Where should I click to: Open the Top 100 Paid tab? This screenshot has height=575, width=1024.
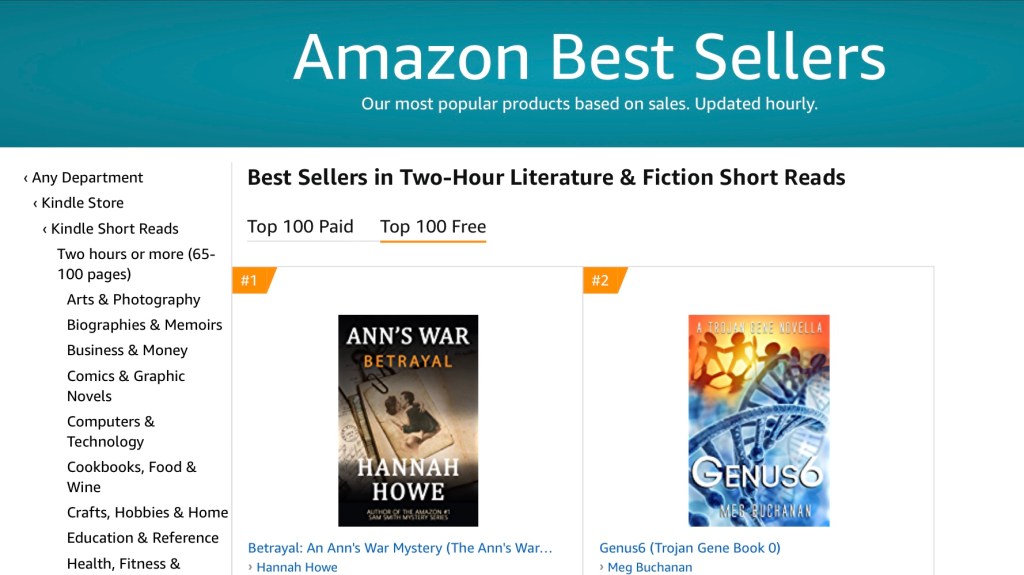point(300,227)
